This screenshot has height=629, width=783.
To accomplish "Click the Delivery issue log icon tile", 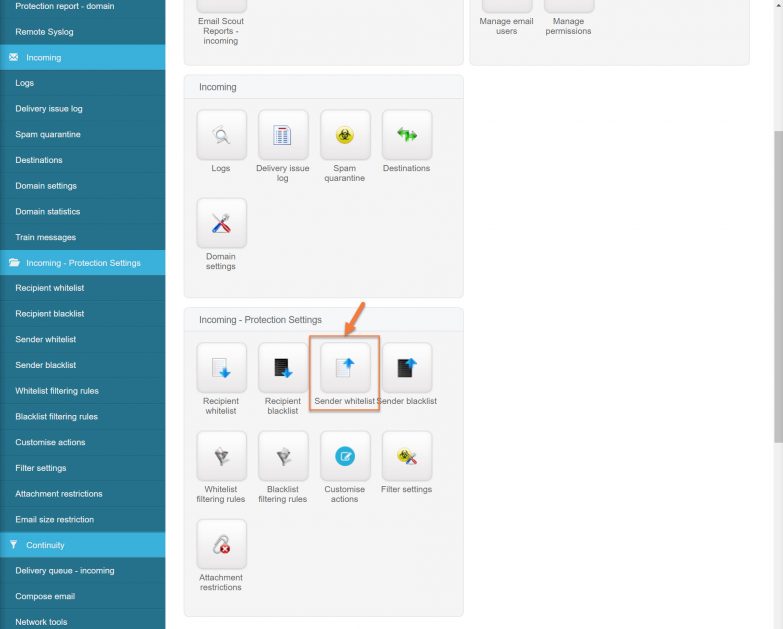I will (283, 135).
